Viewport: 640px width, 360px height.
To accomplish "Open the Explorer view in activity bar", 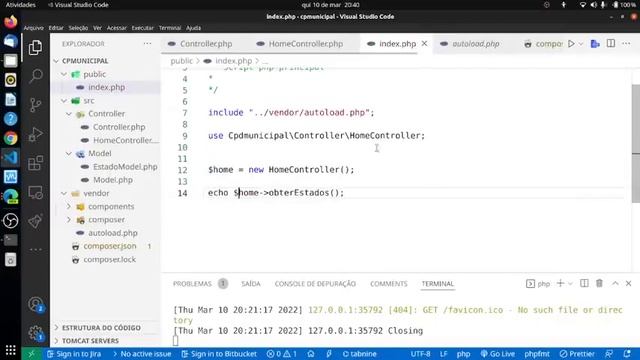I will (36, 48).
